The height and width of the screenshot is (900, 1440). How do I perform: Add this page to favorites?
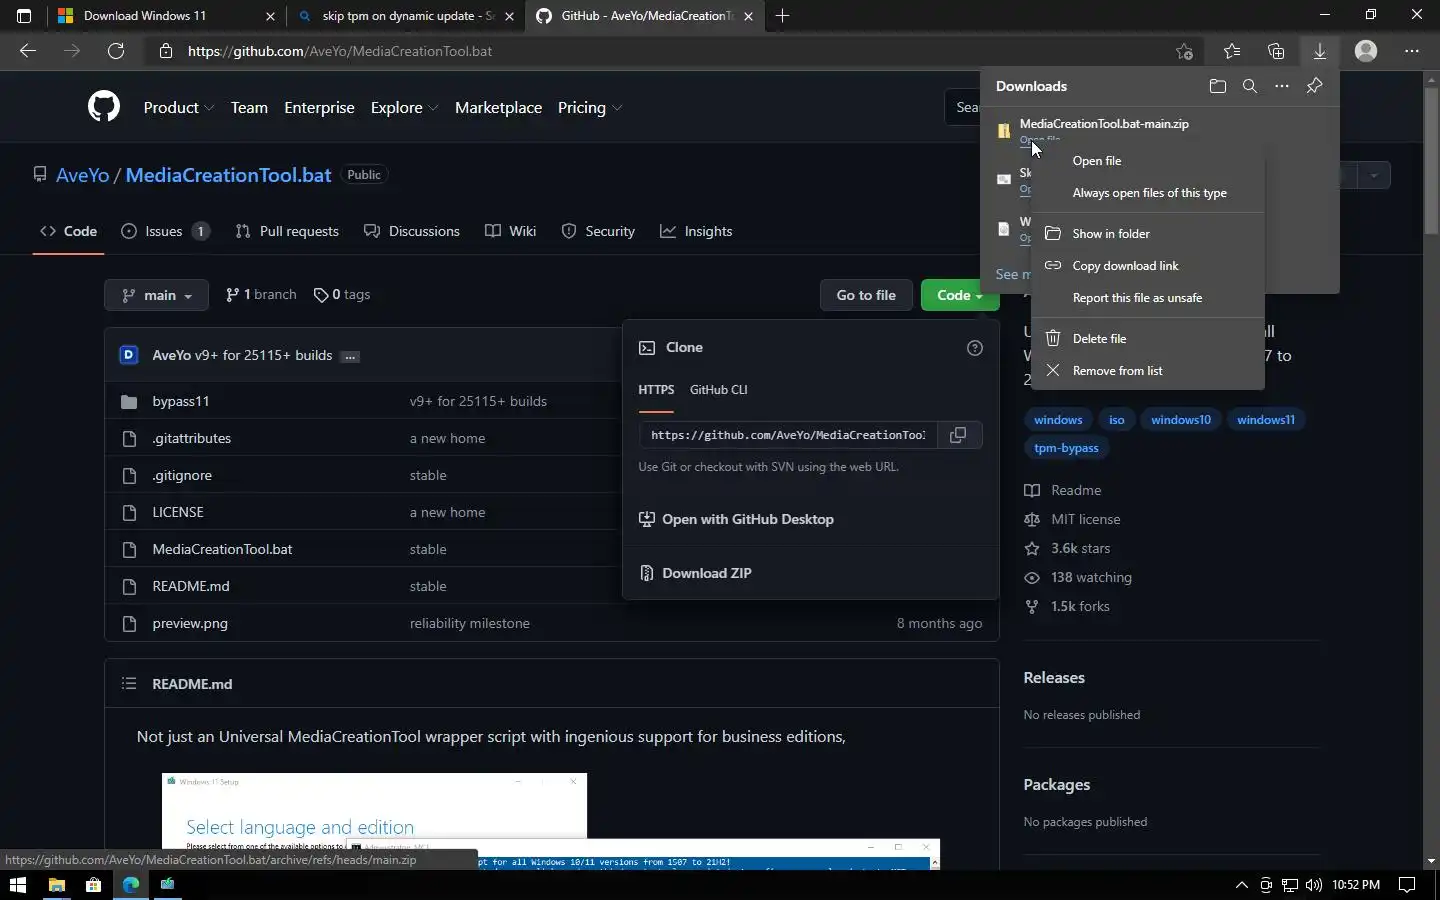(1185, 51)
